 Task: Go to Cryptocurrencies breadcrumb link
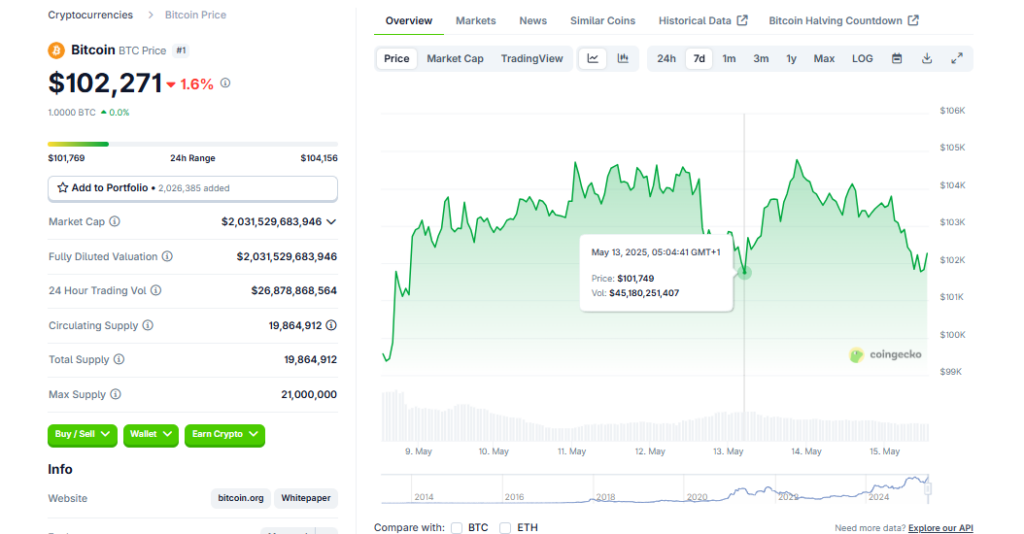click(x=90, y=14)
